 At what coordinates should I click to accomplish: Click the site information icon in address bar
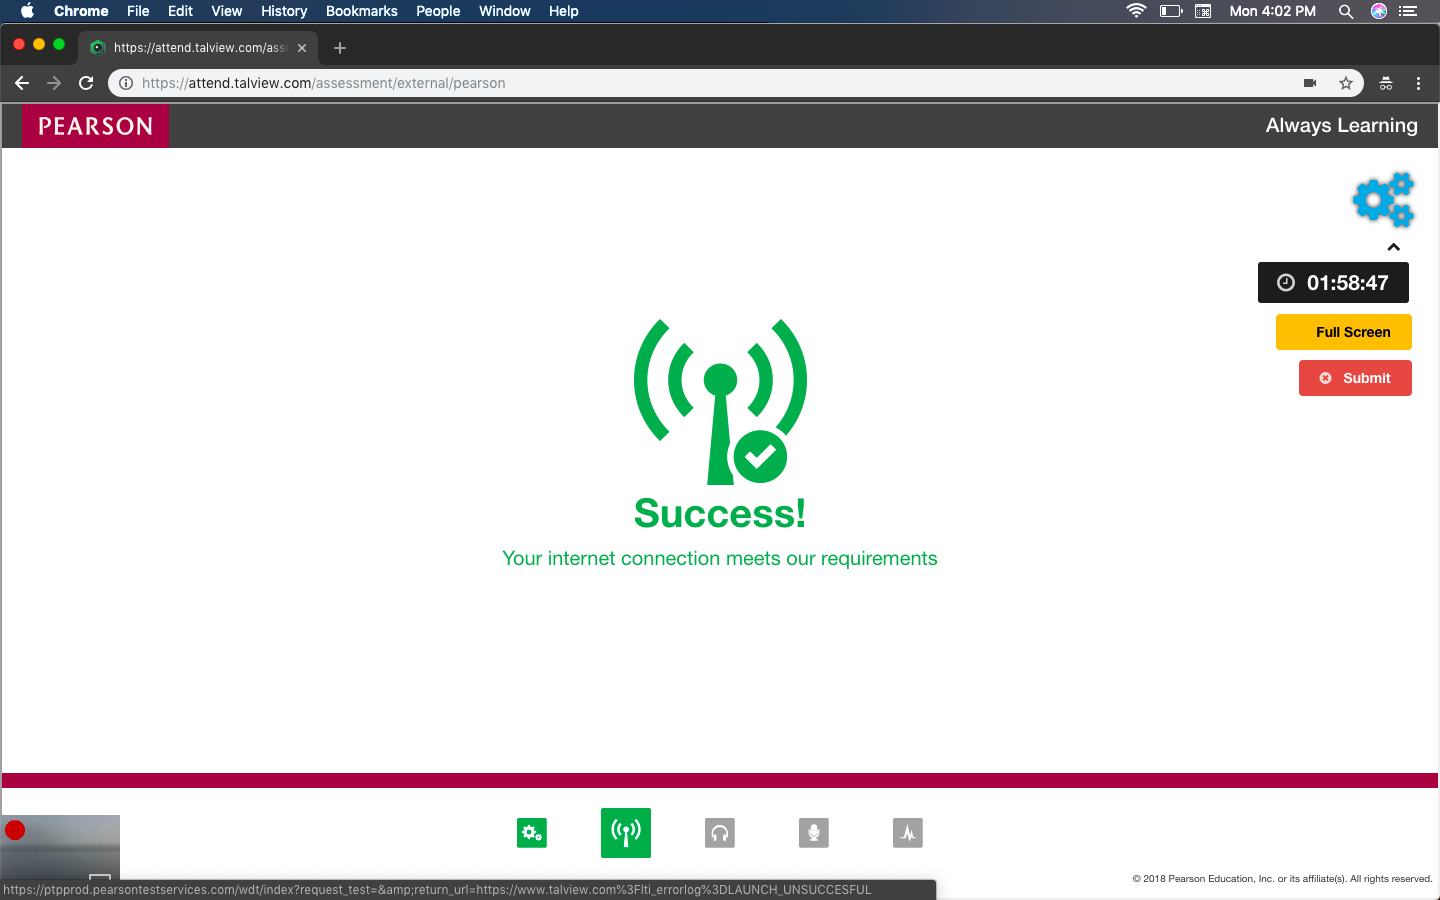[126, 83]
